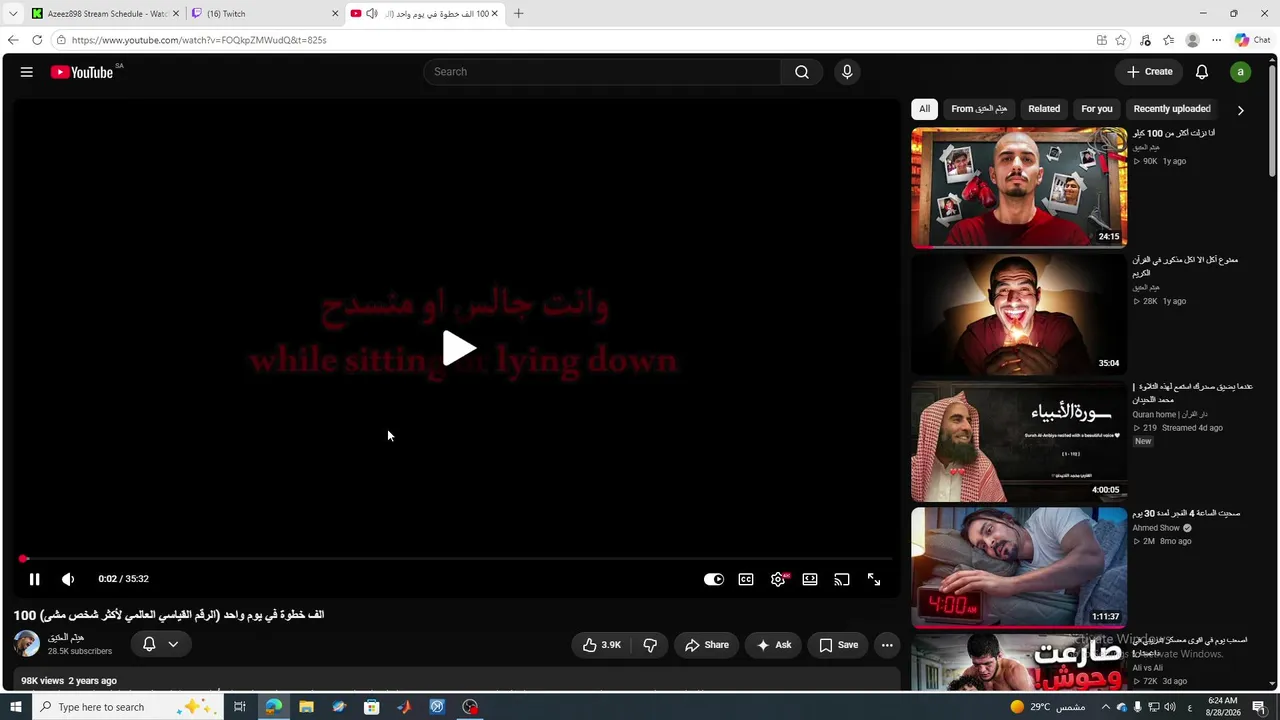Open the Quran home channel link
Image resolution: width=1280 pixels, height=720 pixels.
tap(1170, 414)
